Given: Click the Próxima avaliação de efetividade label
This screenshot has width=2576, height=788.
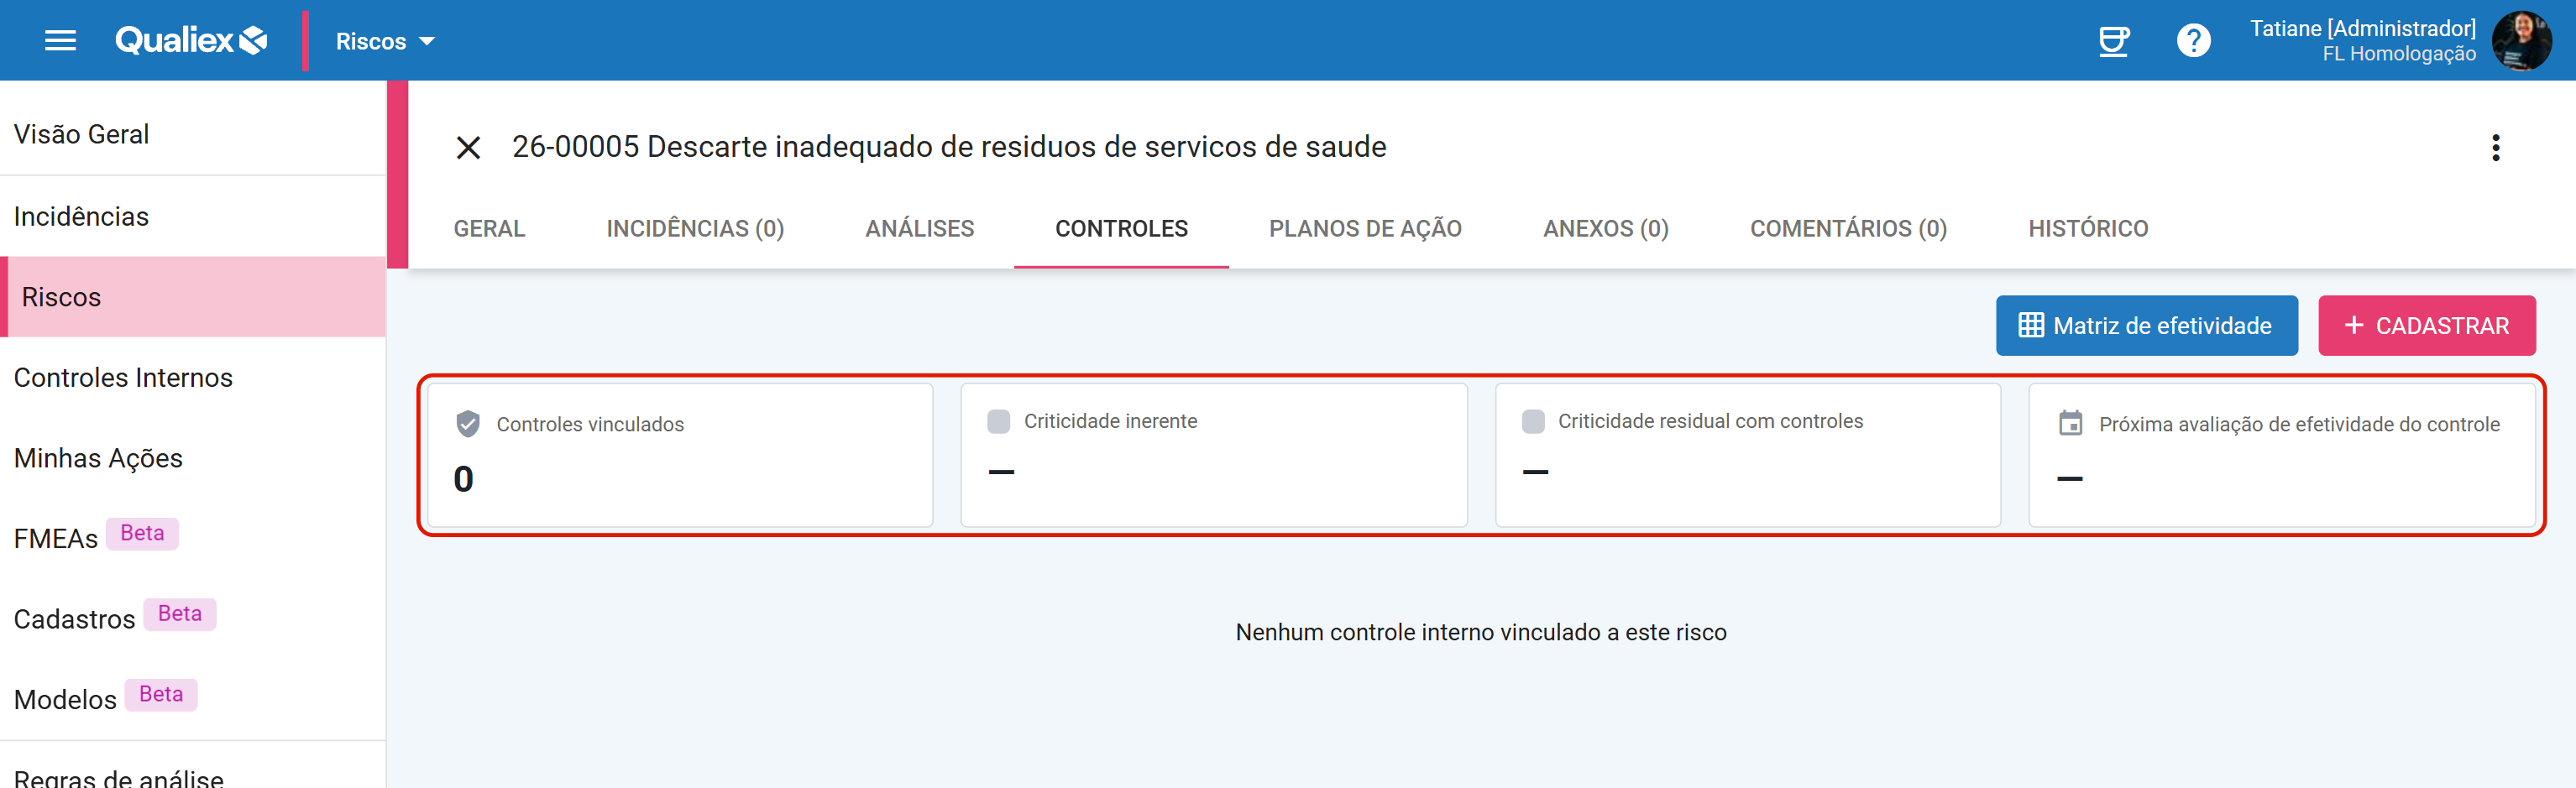Looking at the screenshot, I should pos(2298,424).
